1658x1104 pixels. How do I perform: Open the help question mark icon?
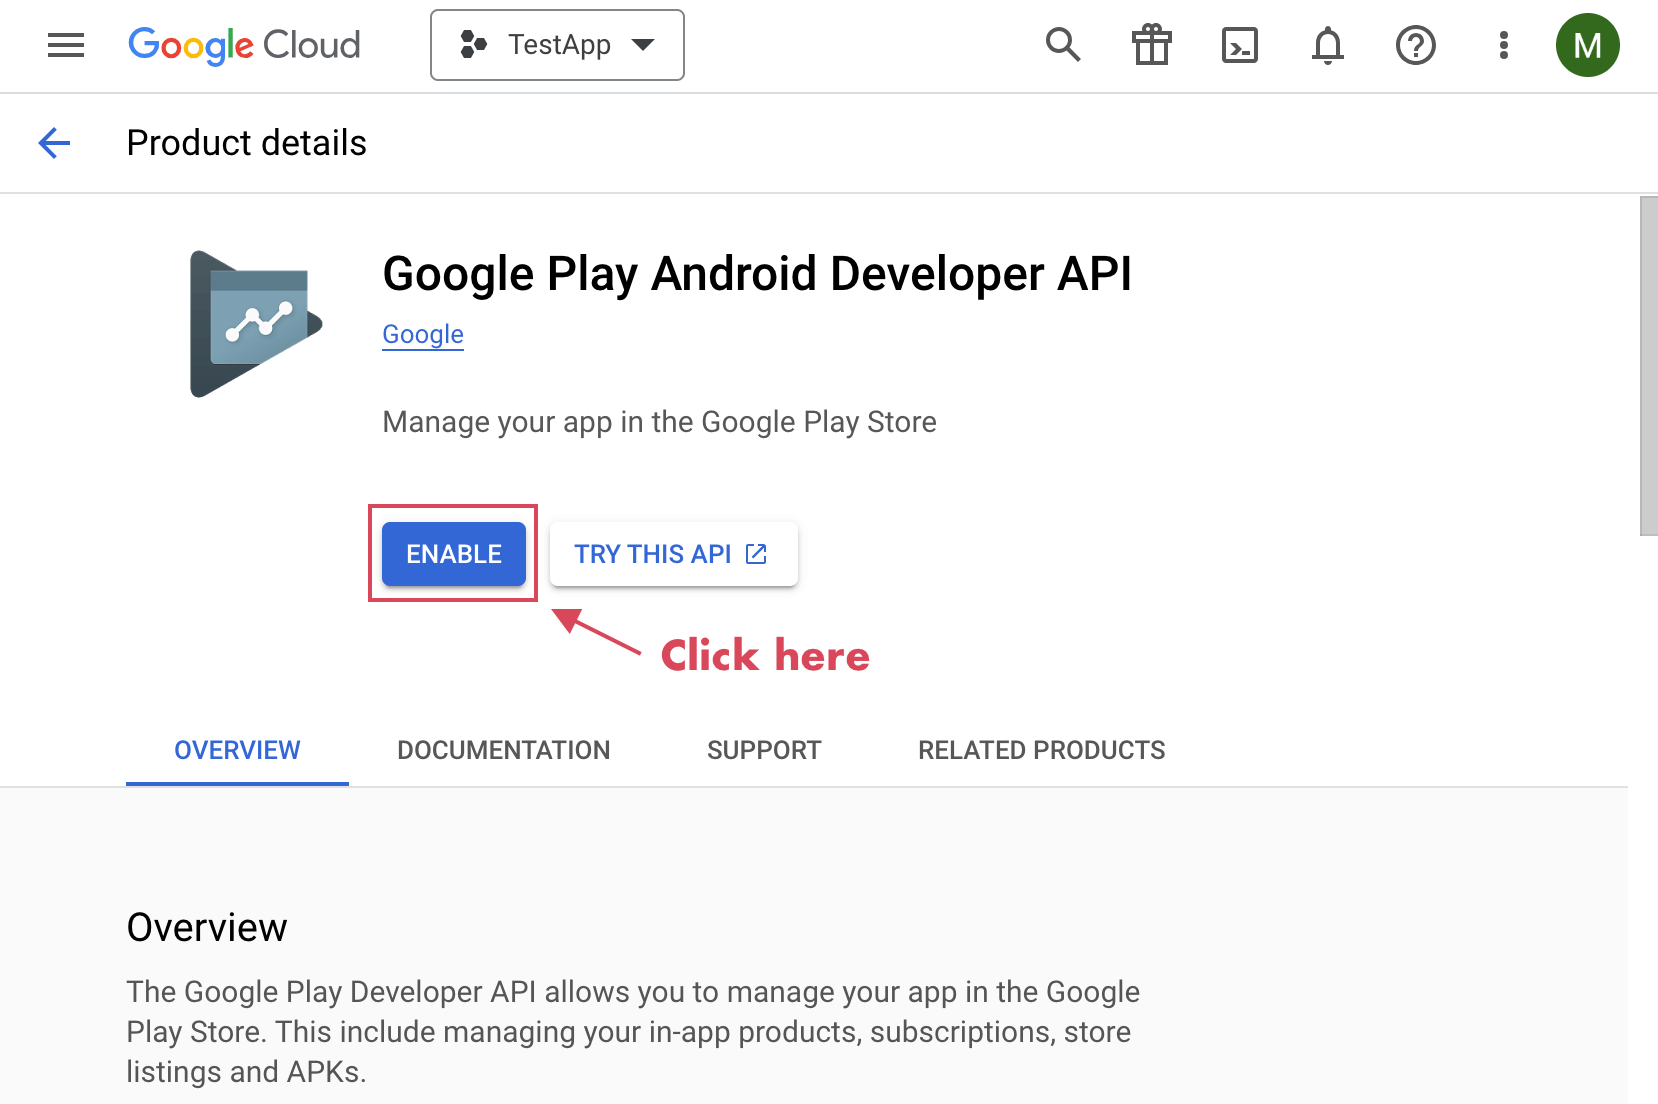(x=1415, y=45)
